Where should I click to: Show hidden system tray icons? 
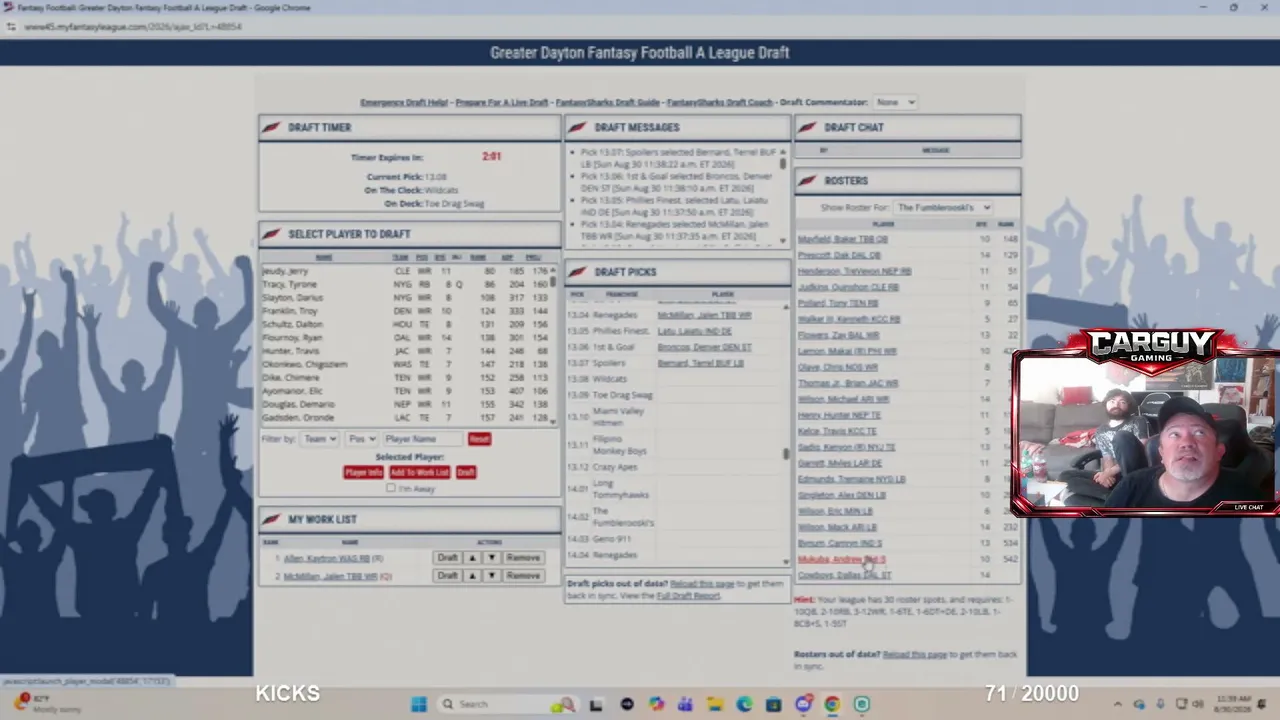coord(1118,704)
